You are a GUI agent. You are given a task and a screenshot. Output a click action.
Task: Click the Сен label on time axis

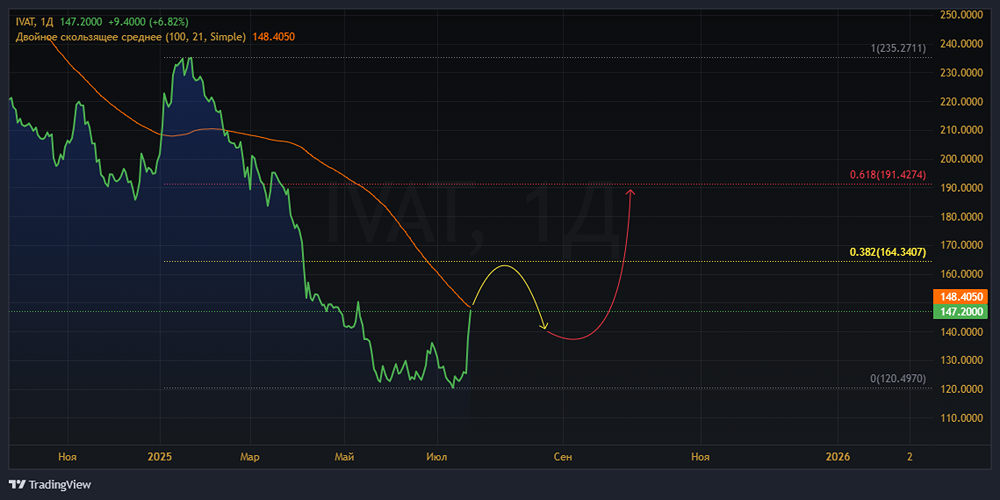pyautogui.click(x=563, y=456)
